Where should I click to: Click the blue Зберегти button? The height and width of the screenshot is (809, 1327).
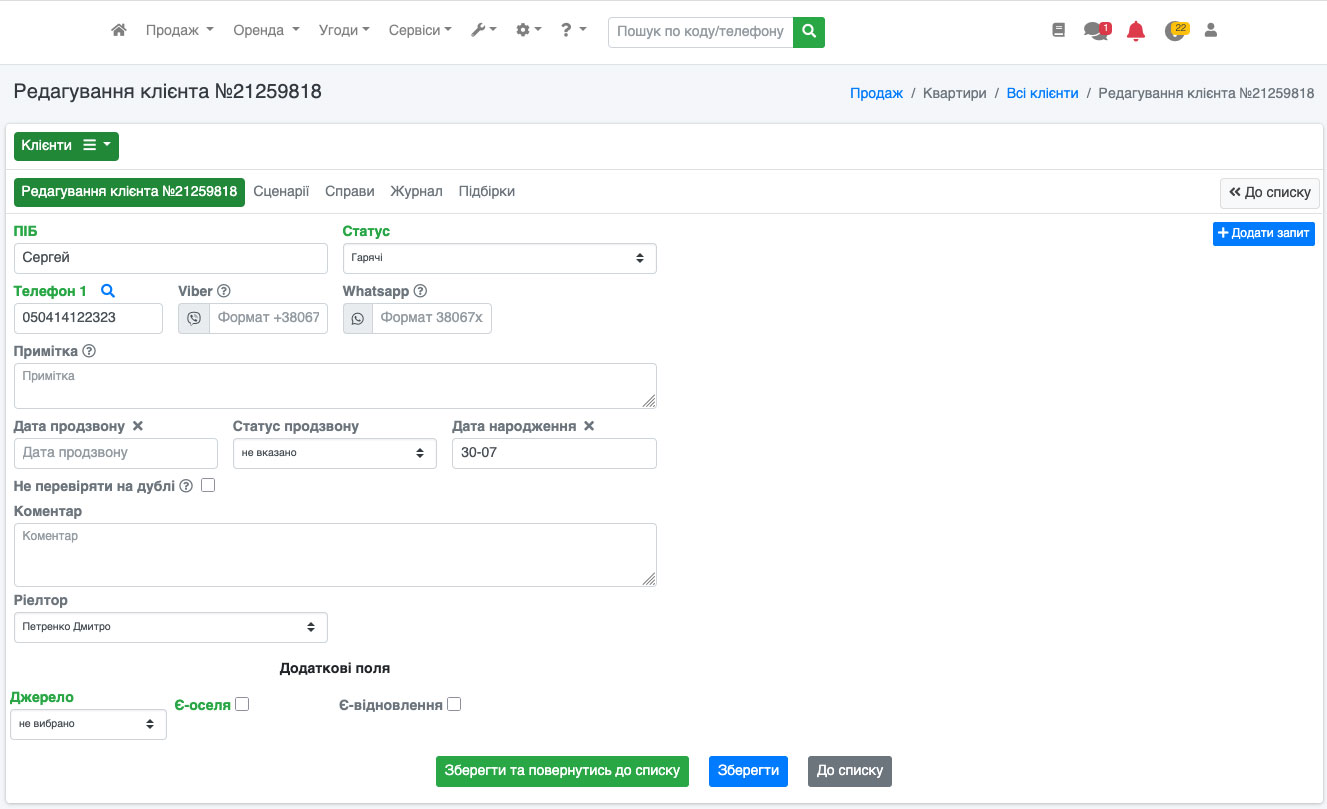point(748,771)
